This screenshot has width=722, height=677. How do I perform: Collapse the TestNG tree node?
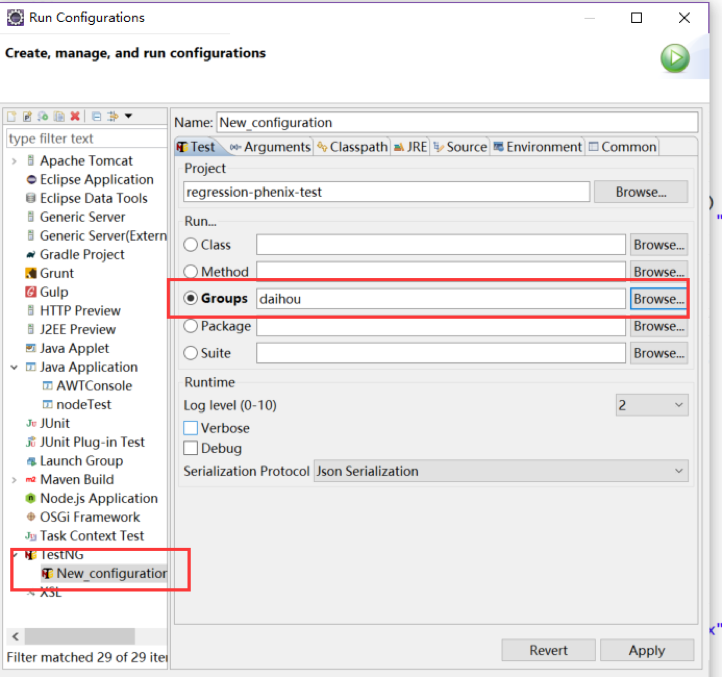click(15, 554)
